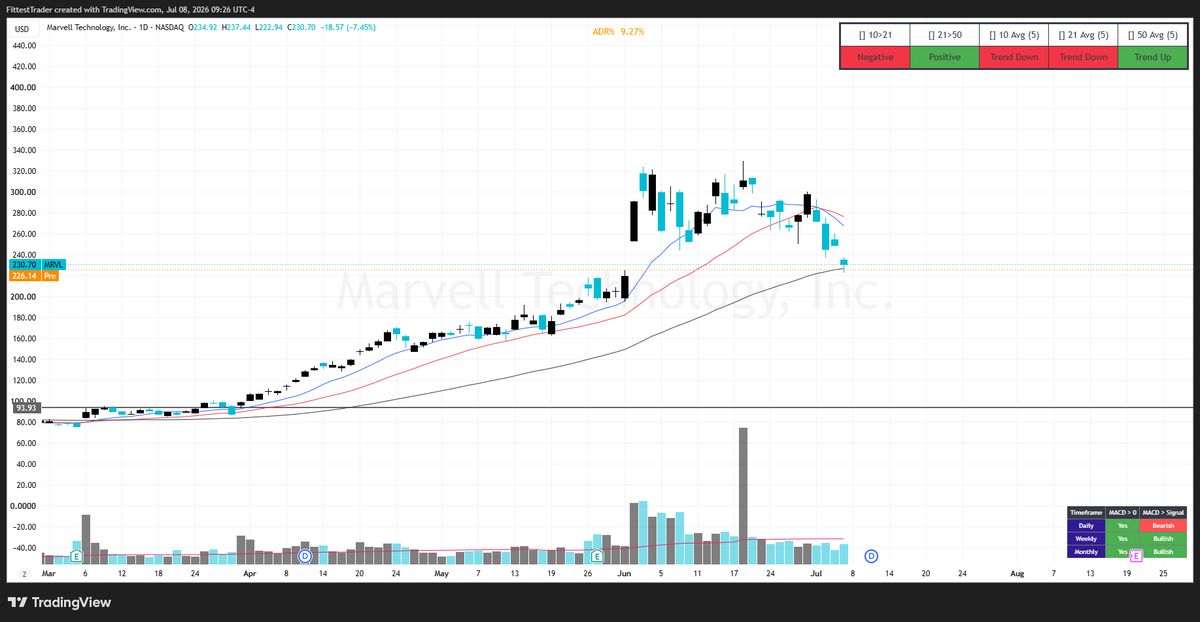
Task: Click the red 'Bearish' cell
Action: click(1163, 525)
